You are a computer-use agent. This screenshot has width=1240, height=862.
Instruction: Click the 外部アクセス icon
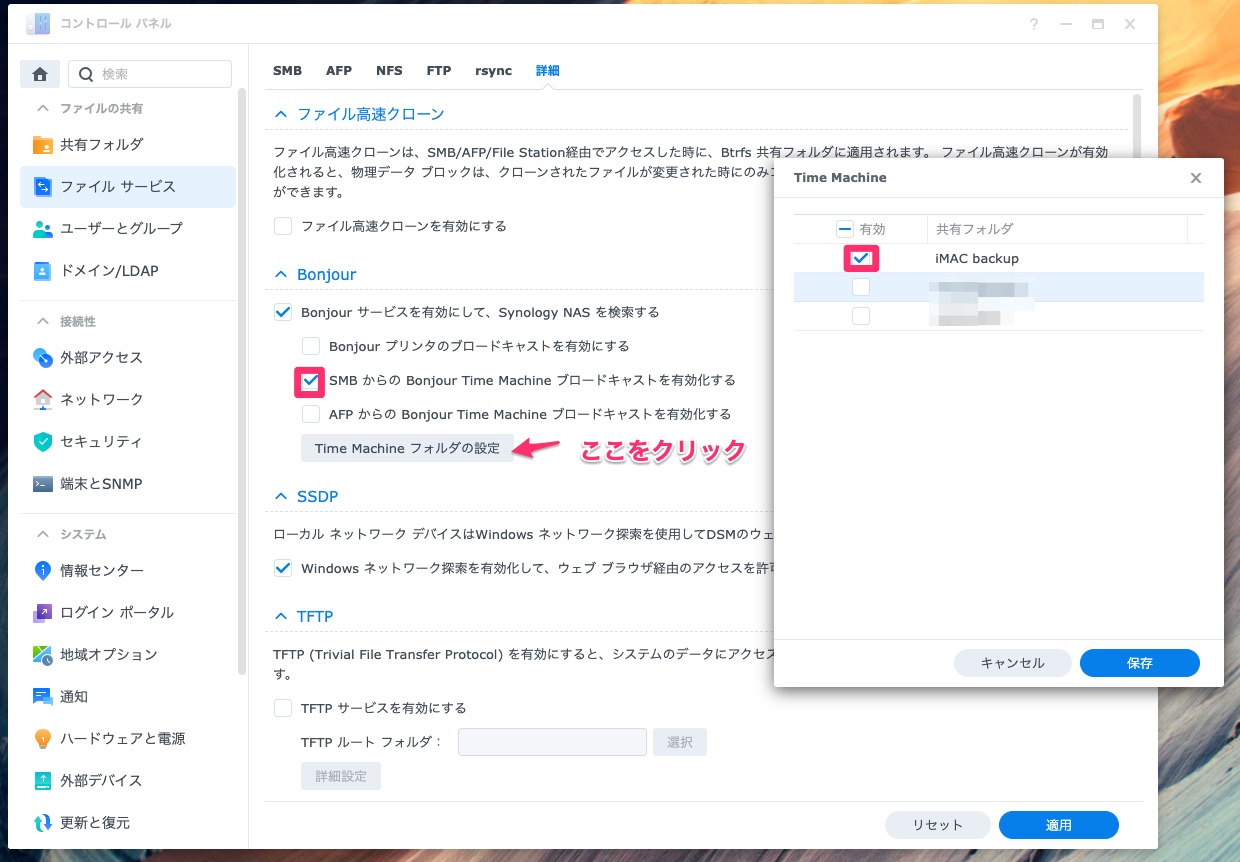pyautogui.click(x=43, y=357)
